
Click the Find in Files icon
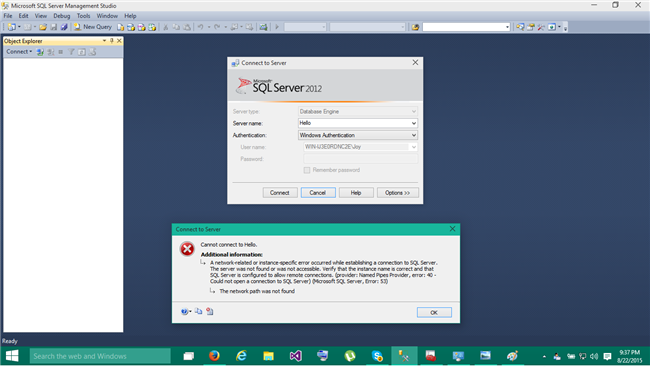pyautogui.click(x=415, y=27)
